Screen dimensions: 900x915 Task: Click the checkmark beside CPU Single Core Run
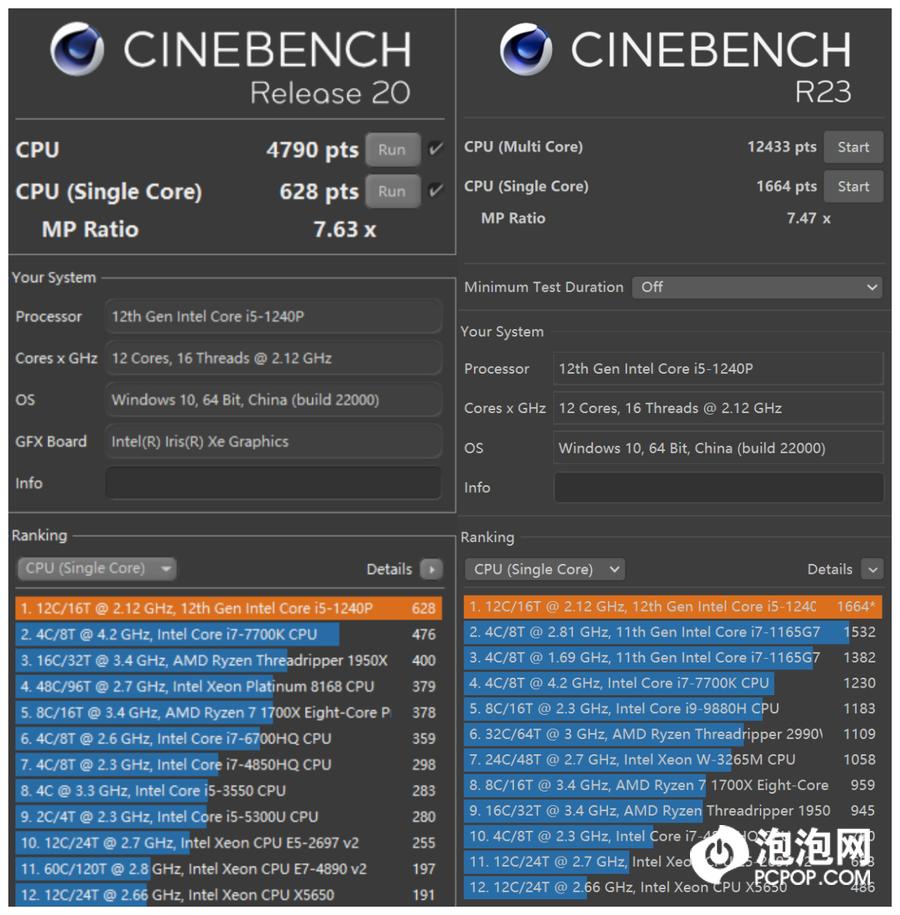435,192
